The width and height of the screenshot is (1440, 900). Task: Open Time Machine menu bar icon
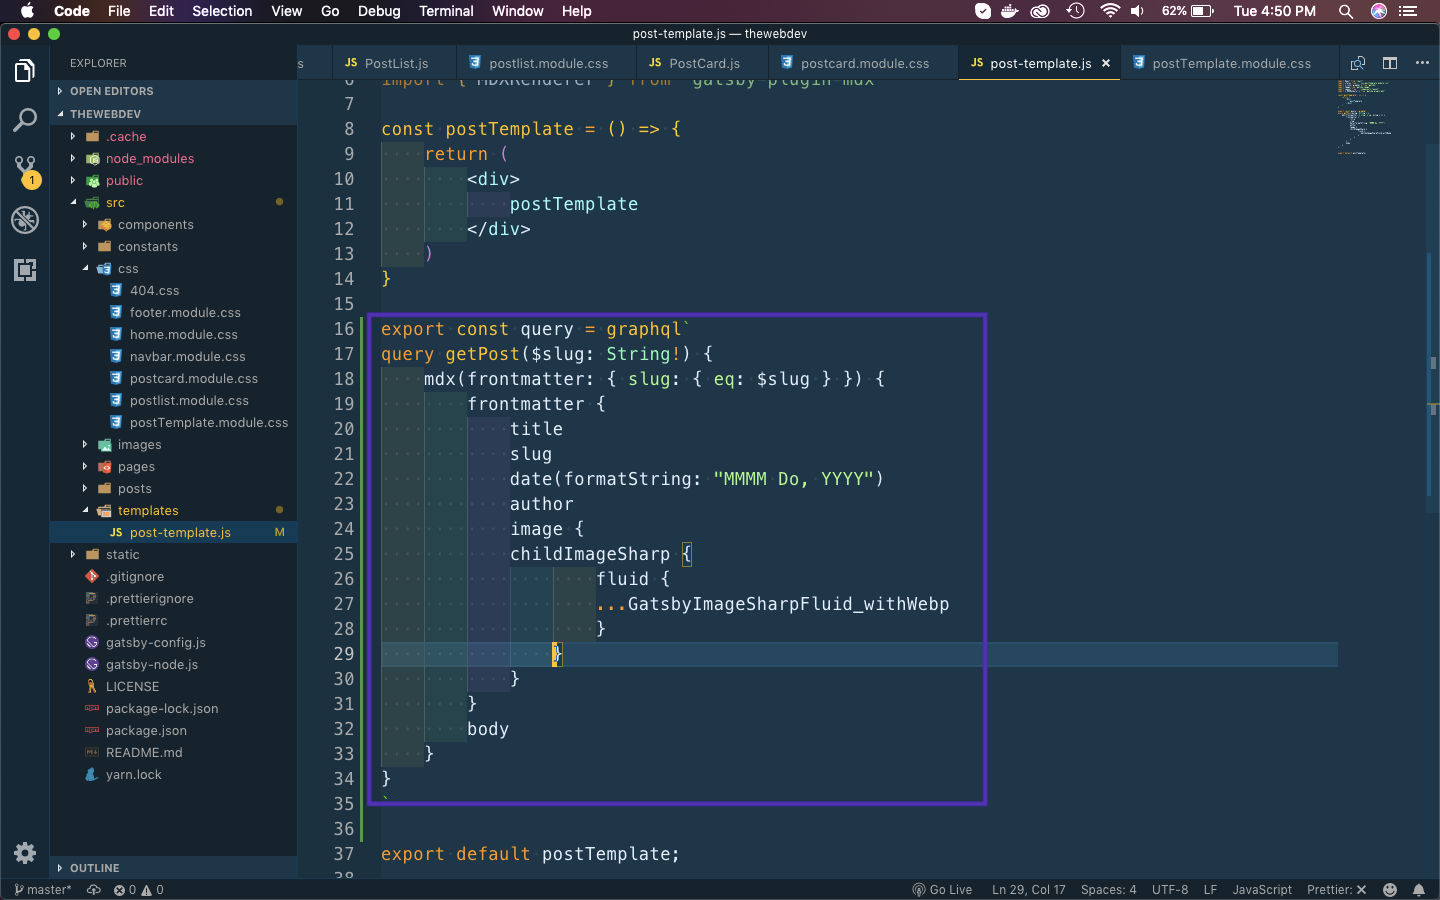1076,11
